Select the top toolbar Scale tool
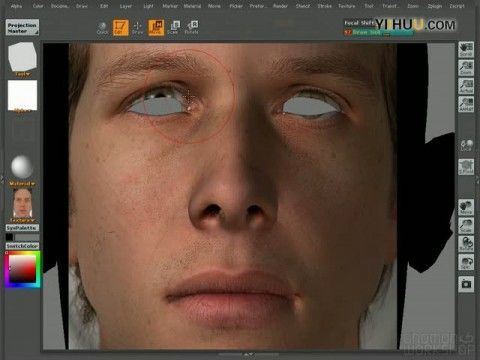The height and width of the screenshot is (360, 480). pyautogui.click(x=174, y=28)
